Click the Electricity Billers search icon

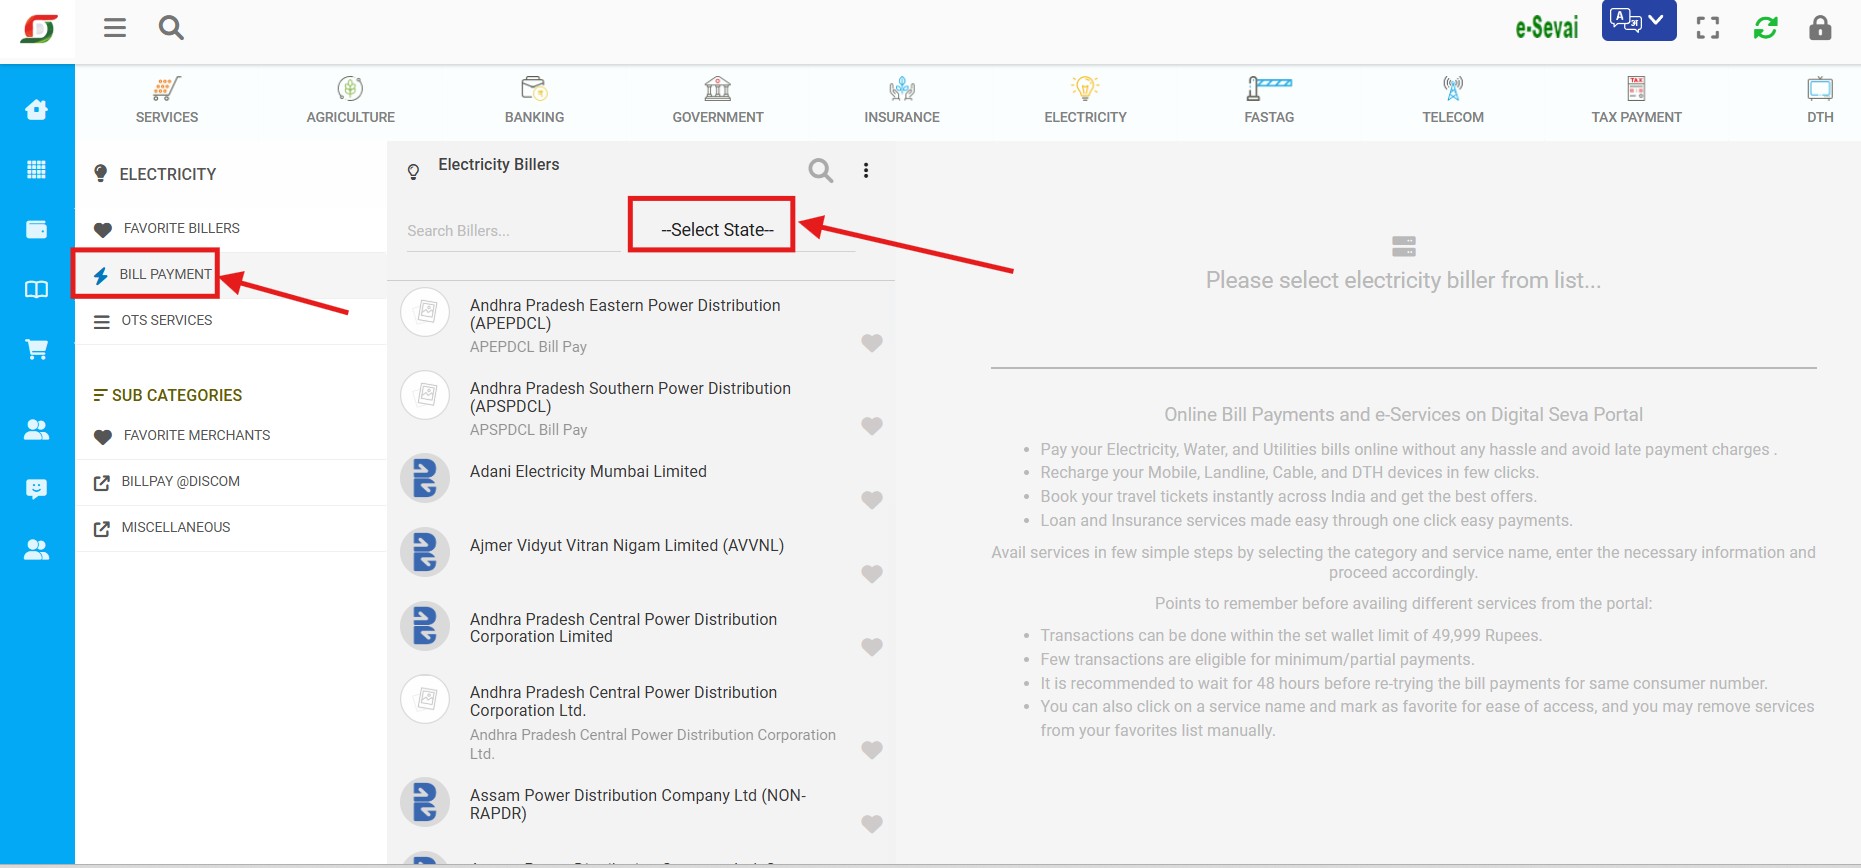click(820, 171)
